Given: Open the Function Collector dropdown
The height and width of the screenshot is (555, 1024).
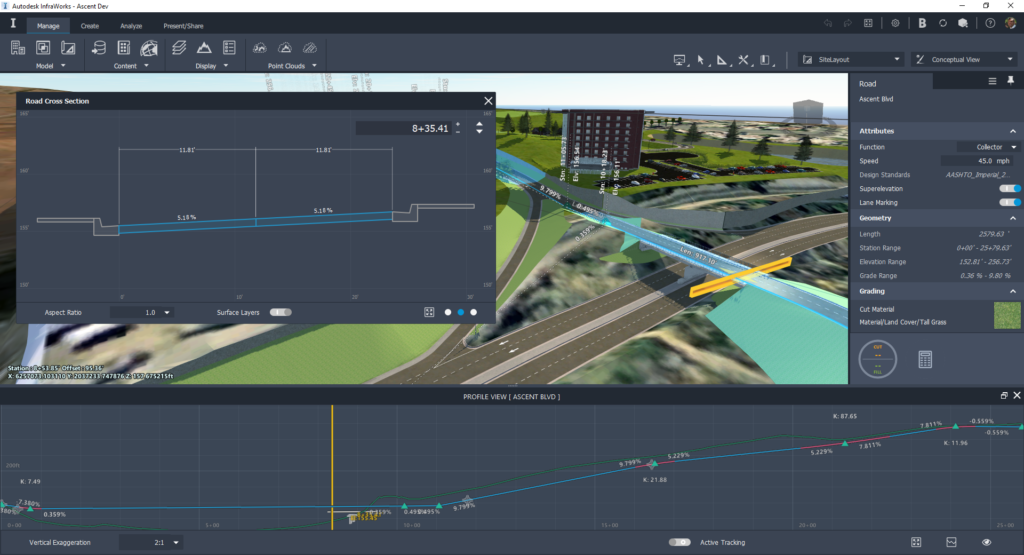Looking at the screenshot, I should coord(983,147).
